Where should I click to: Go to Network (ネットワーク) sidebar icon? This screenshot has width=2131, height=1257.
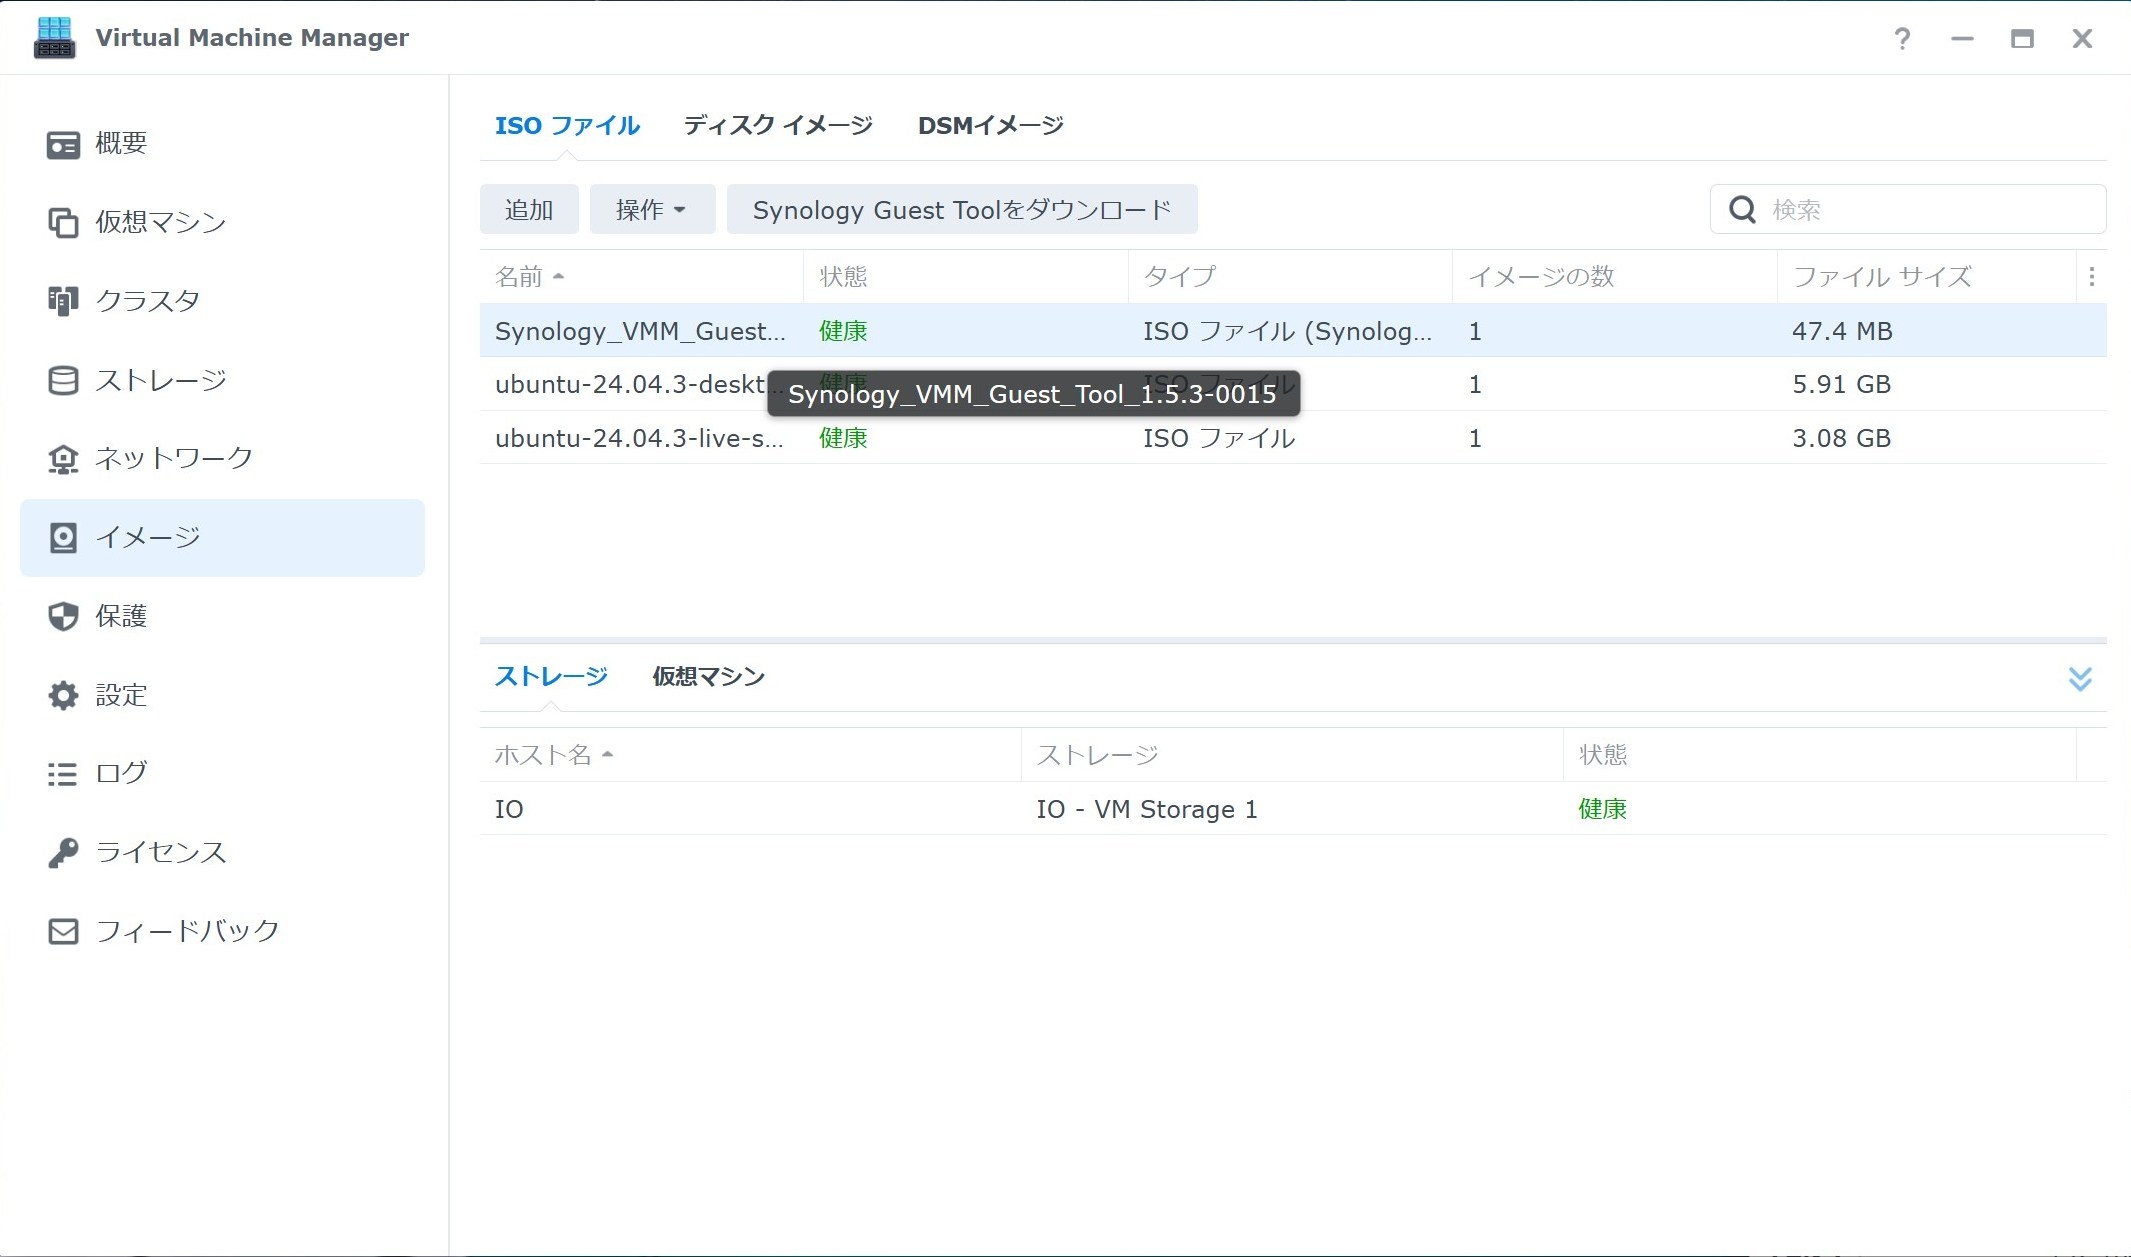click(x=63, y=459)
